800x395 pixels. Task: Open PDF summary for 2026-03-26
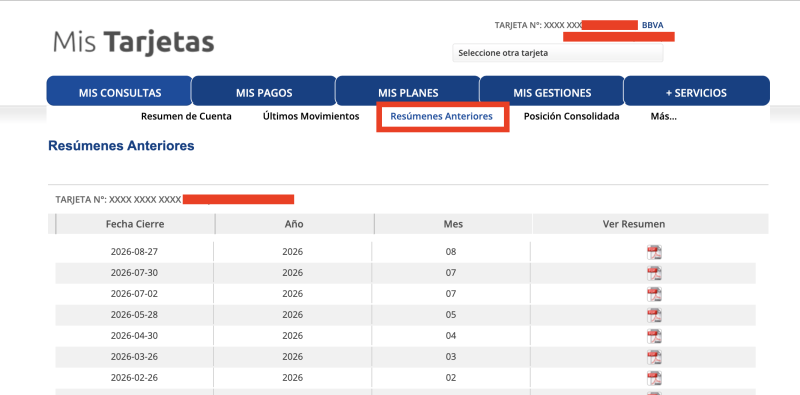point(654,357)
